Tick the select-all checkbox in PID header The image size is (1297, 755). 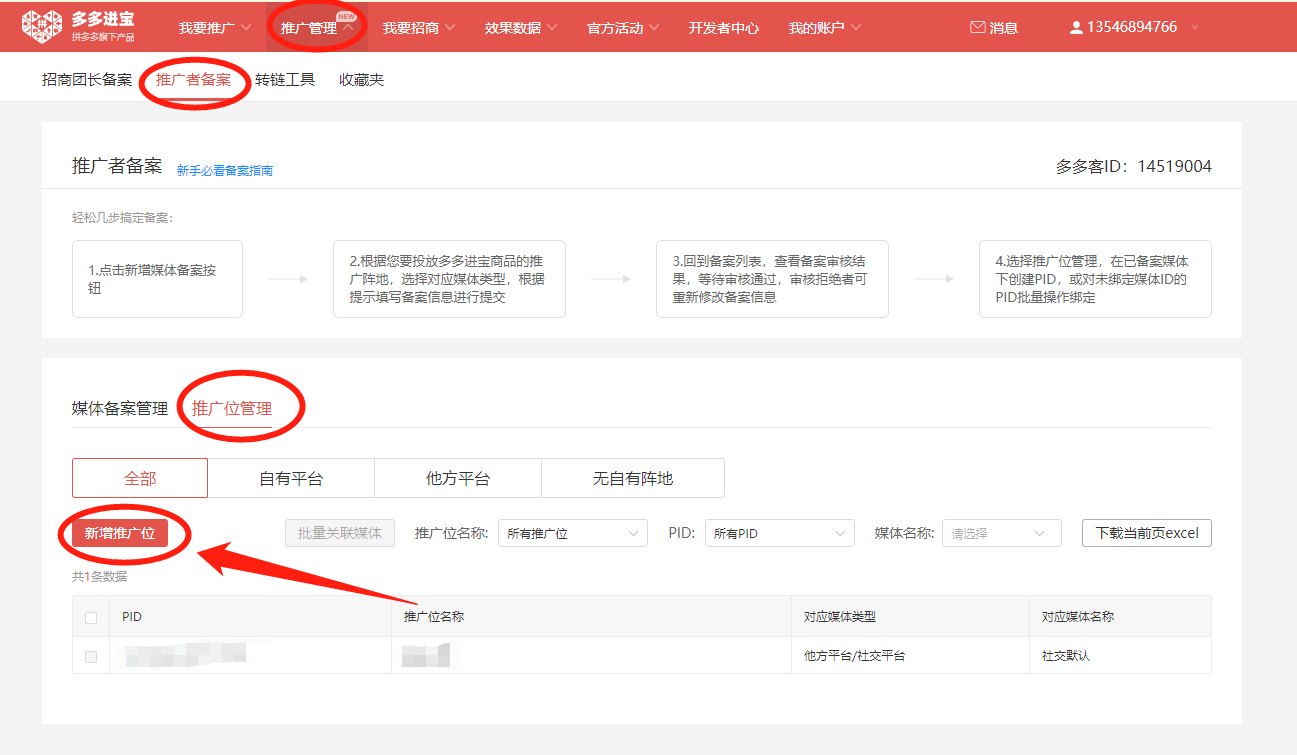(x=91, y=618)
